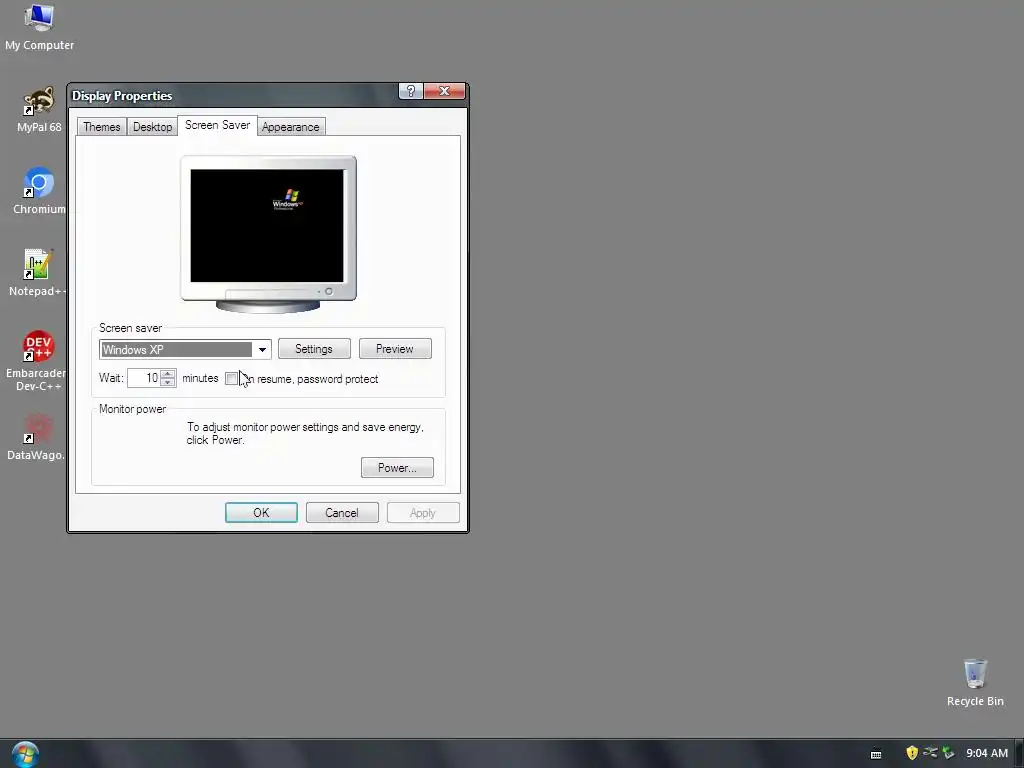The height and width of the screenshot is (768, 1024).
Task: Select the Embarcadero Dev-C++ shortcut
Action: pyautogui.click(x=37, y=361)
